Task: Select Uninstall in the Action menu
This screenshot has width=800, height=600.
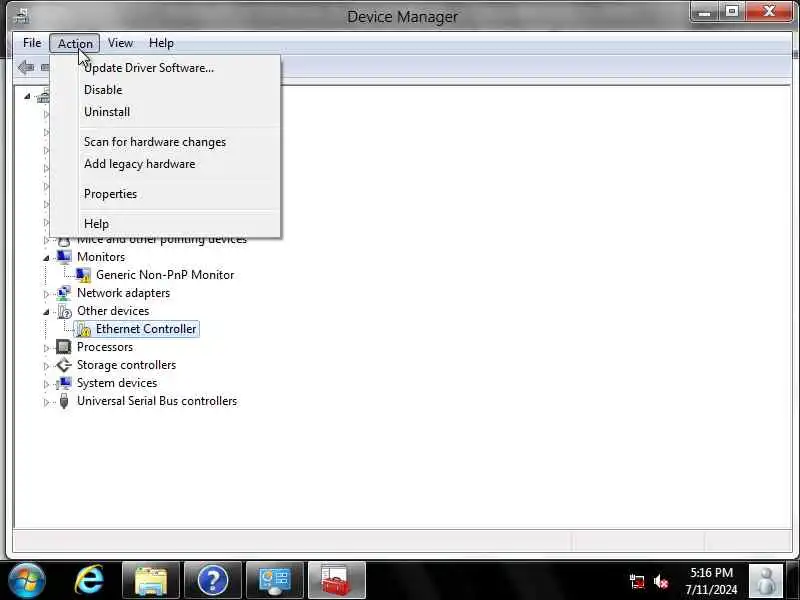Action: click(x=107, y=112)
